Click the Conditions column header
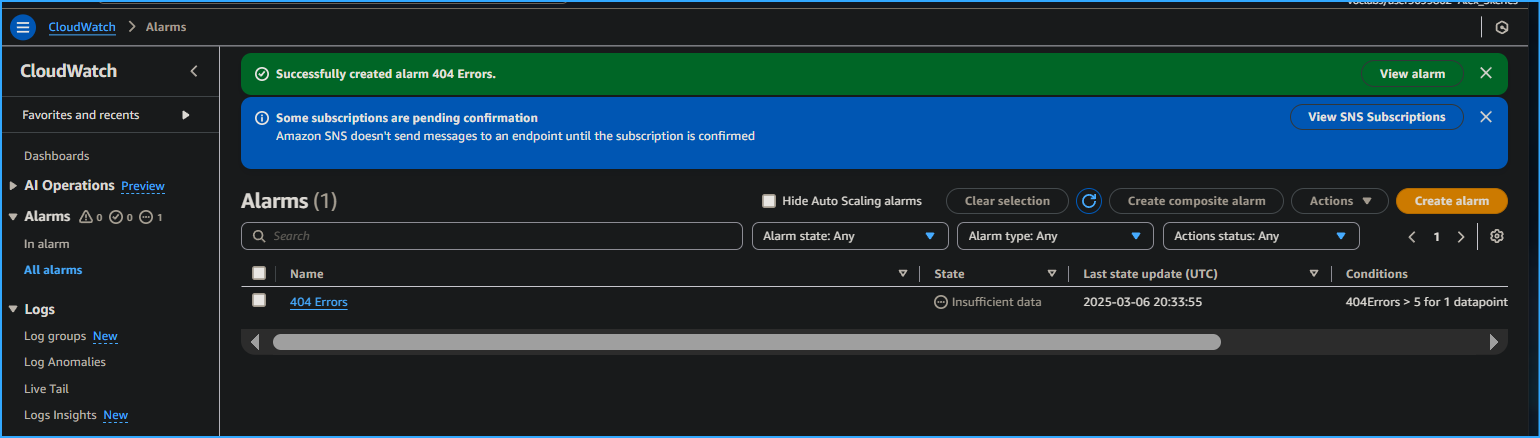 coord(1377,274)
